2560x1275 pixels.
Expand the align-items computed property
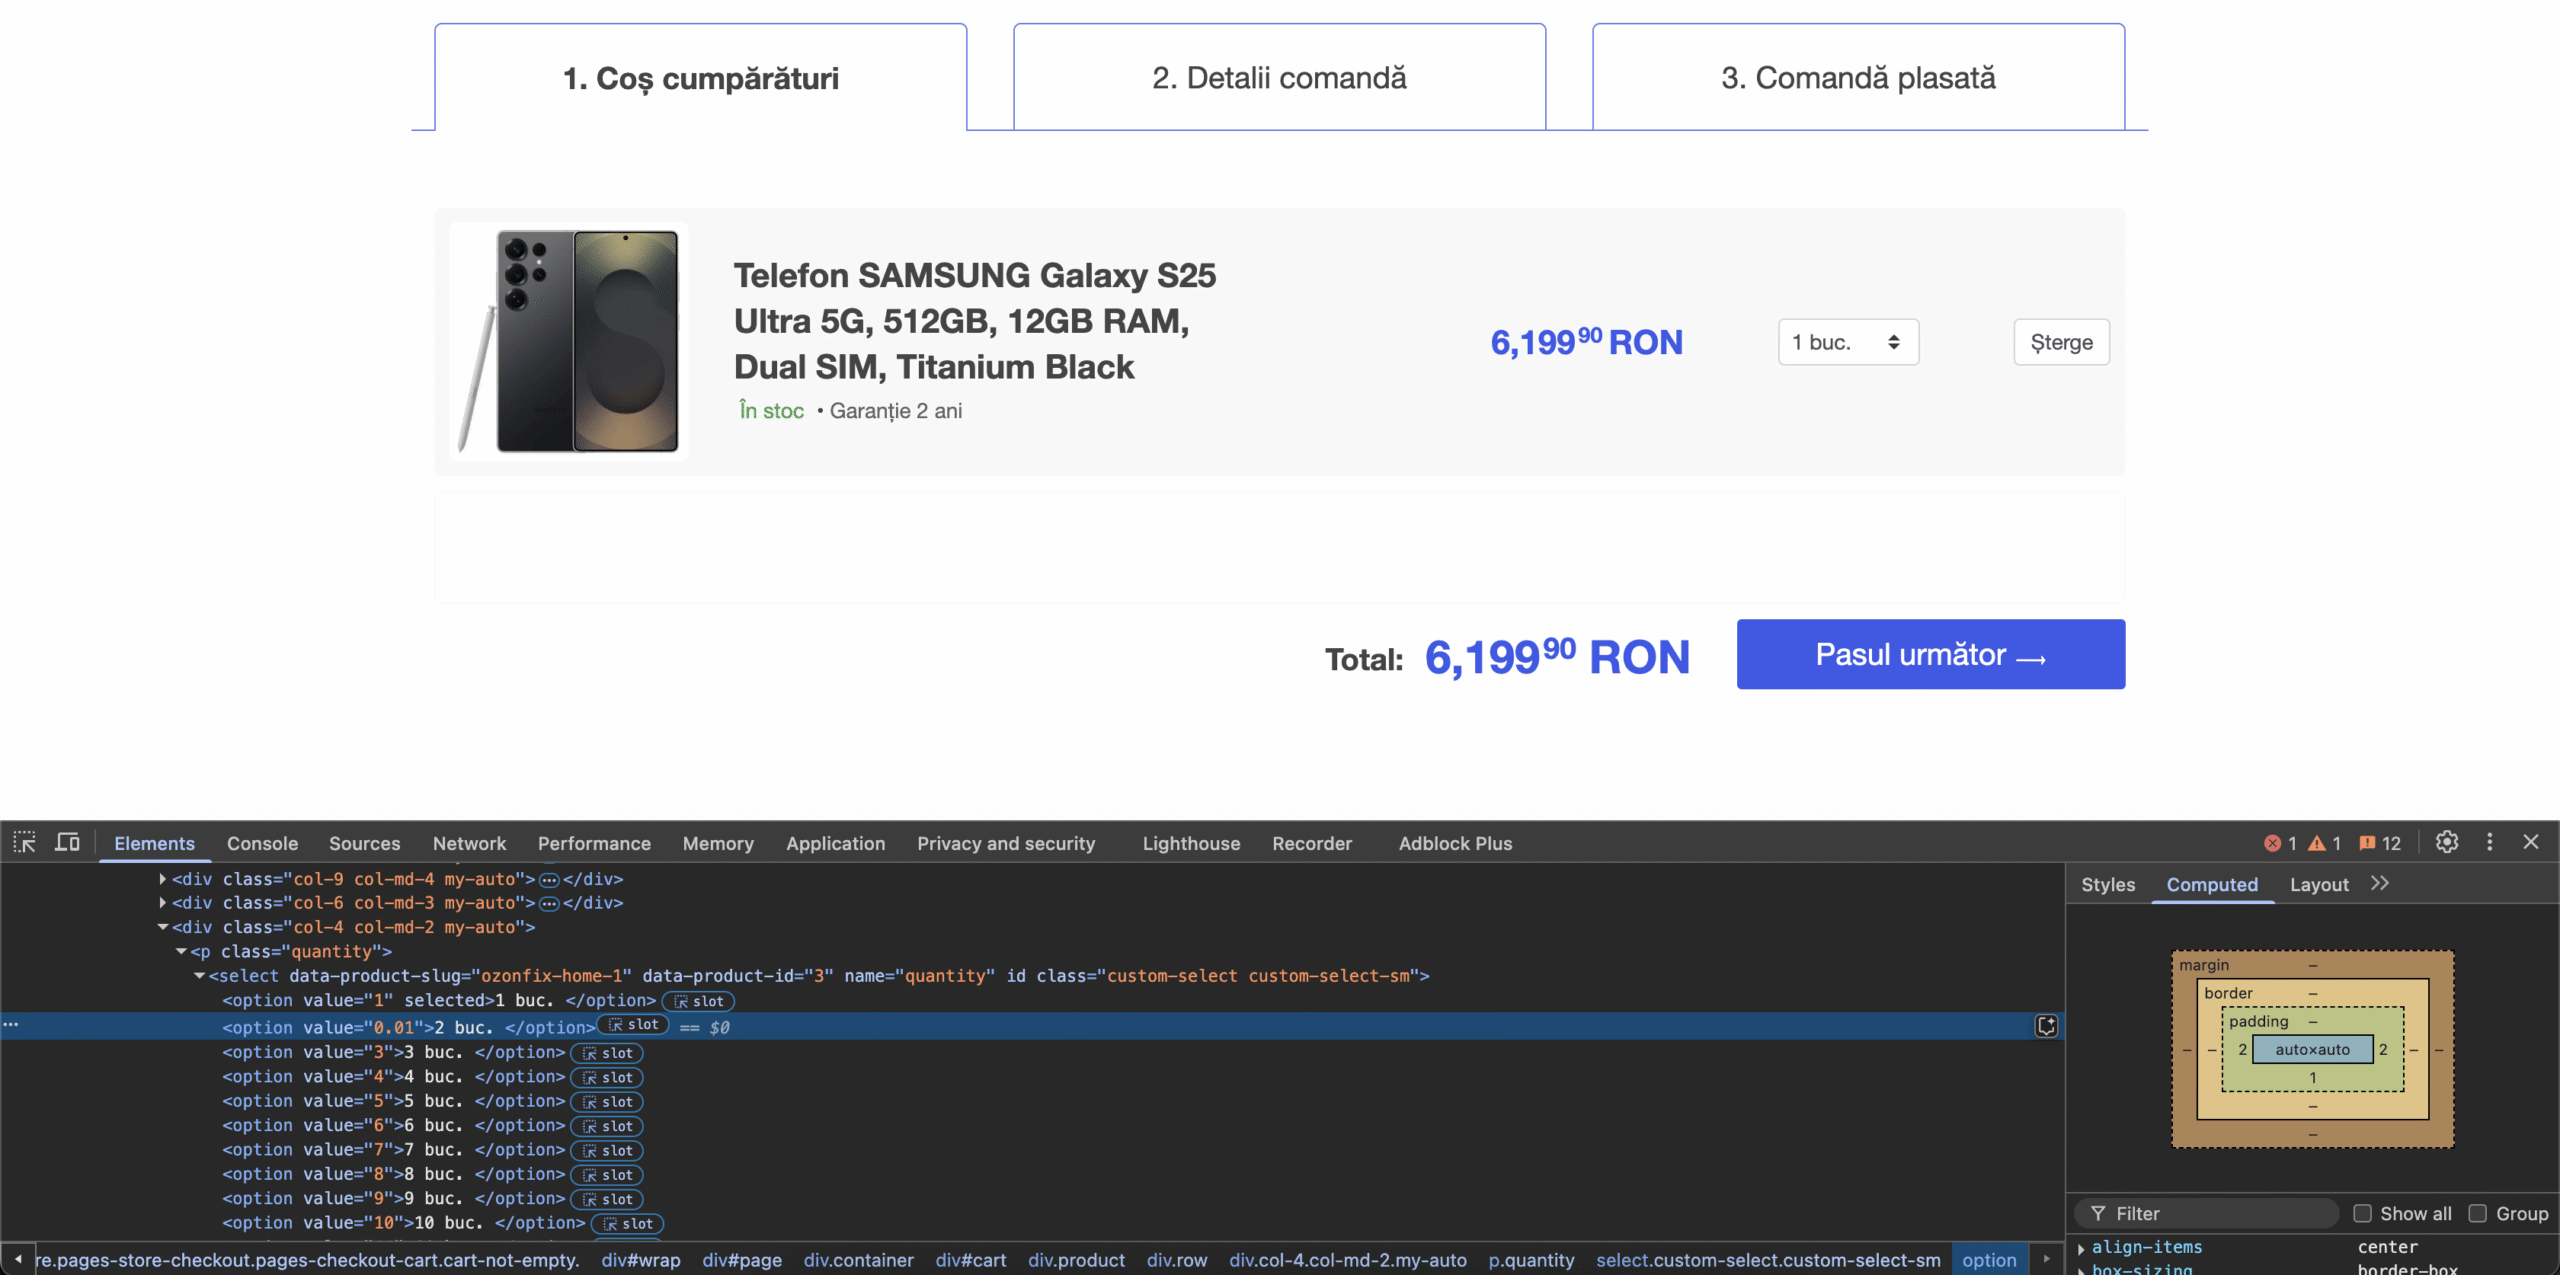tap(2081, 1249)
